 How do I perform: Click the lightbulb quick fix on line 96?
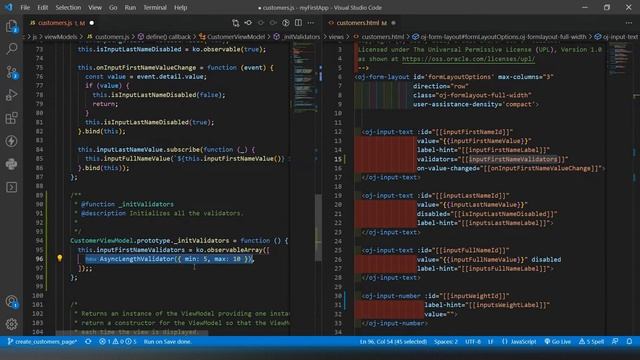point(60,258)
